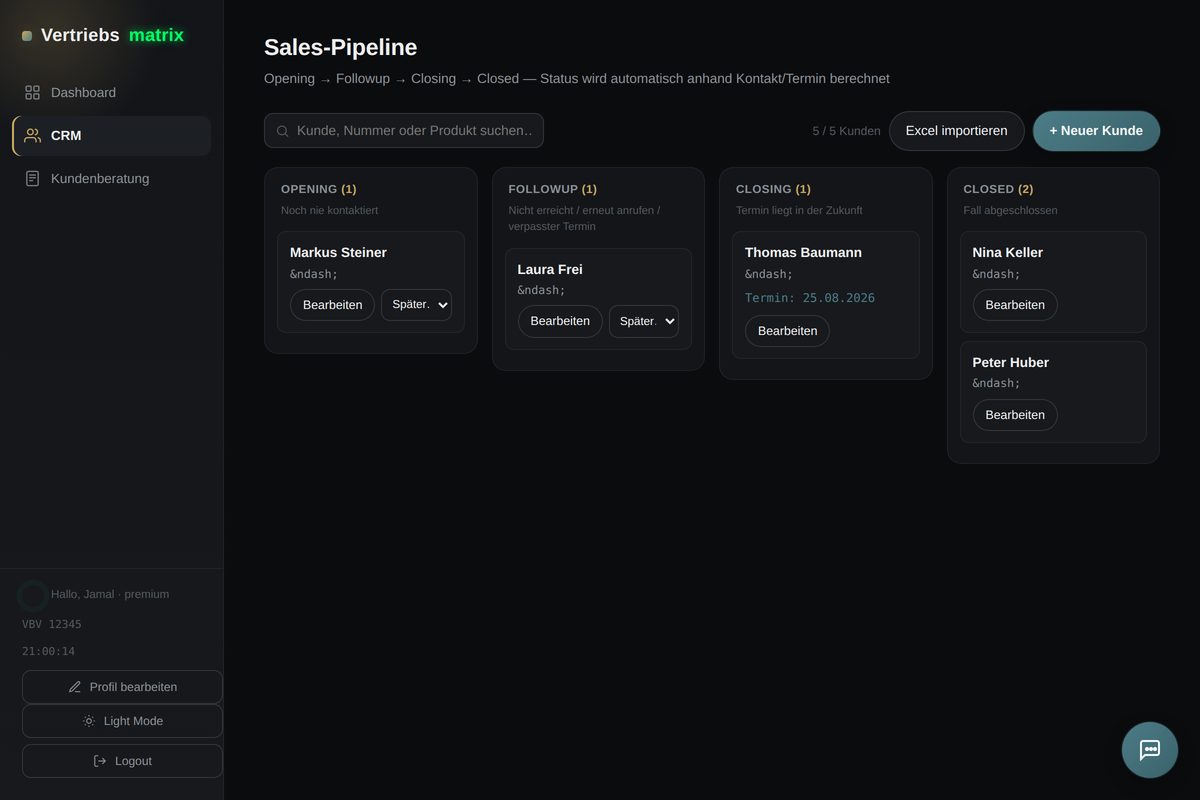Click the CRM people icon
1200x800 pixels.
[x=32, y=135]
